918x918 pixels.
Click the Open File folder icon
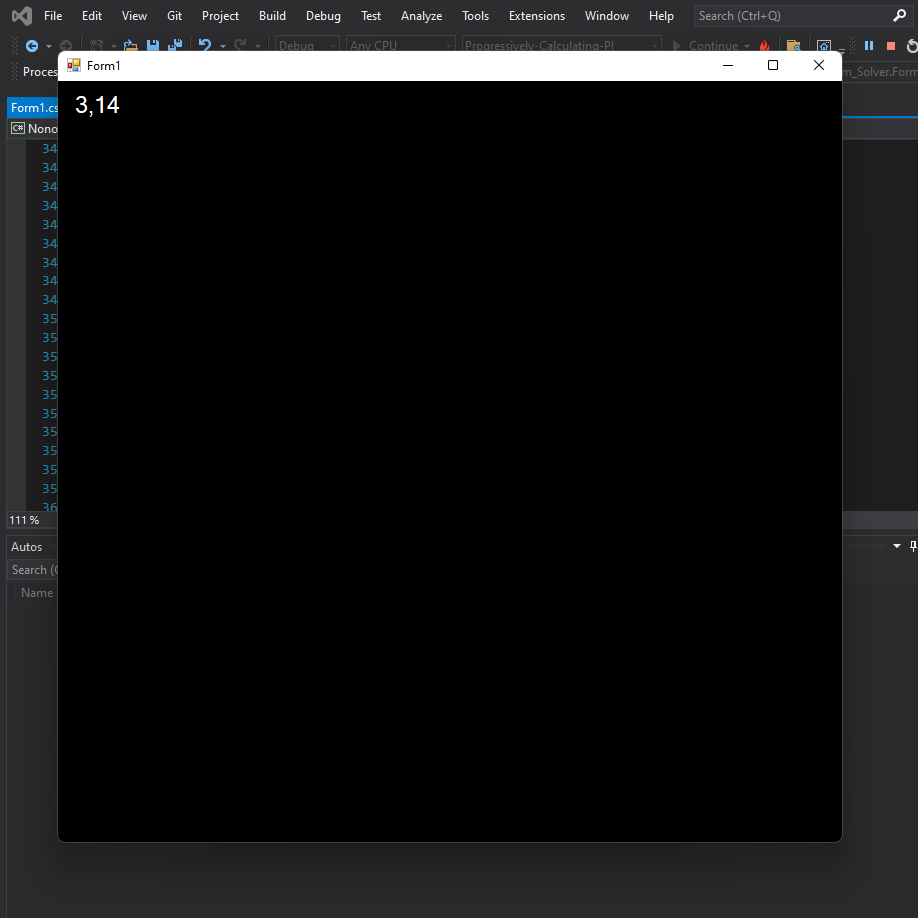(130, 45)
